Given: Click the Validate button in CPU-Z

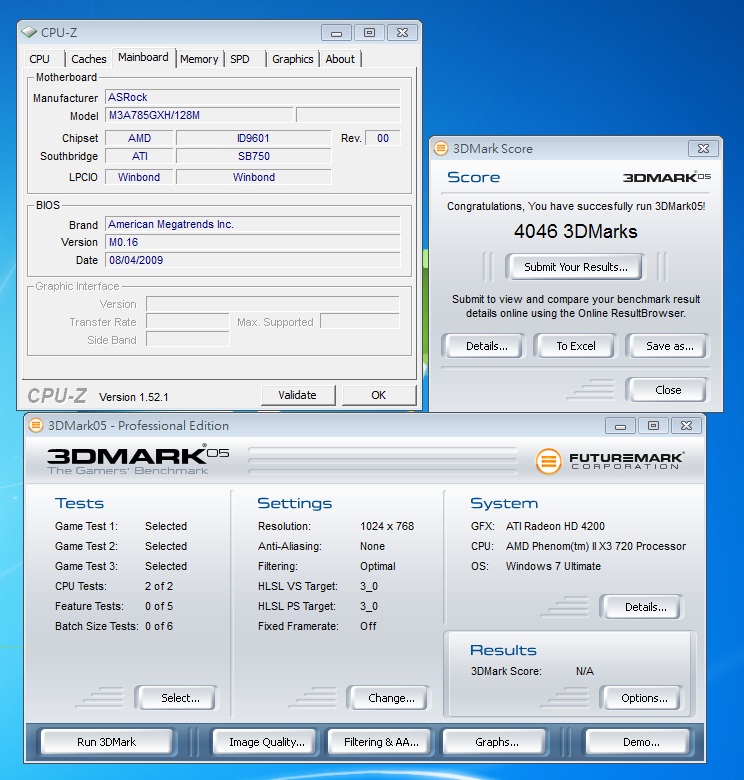Looking at the screenshot, I should tap(297, 395).
